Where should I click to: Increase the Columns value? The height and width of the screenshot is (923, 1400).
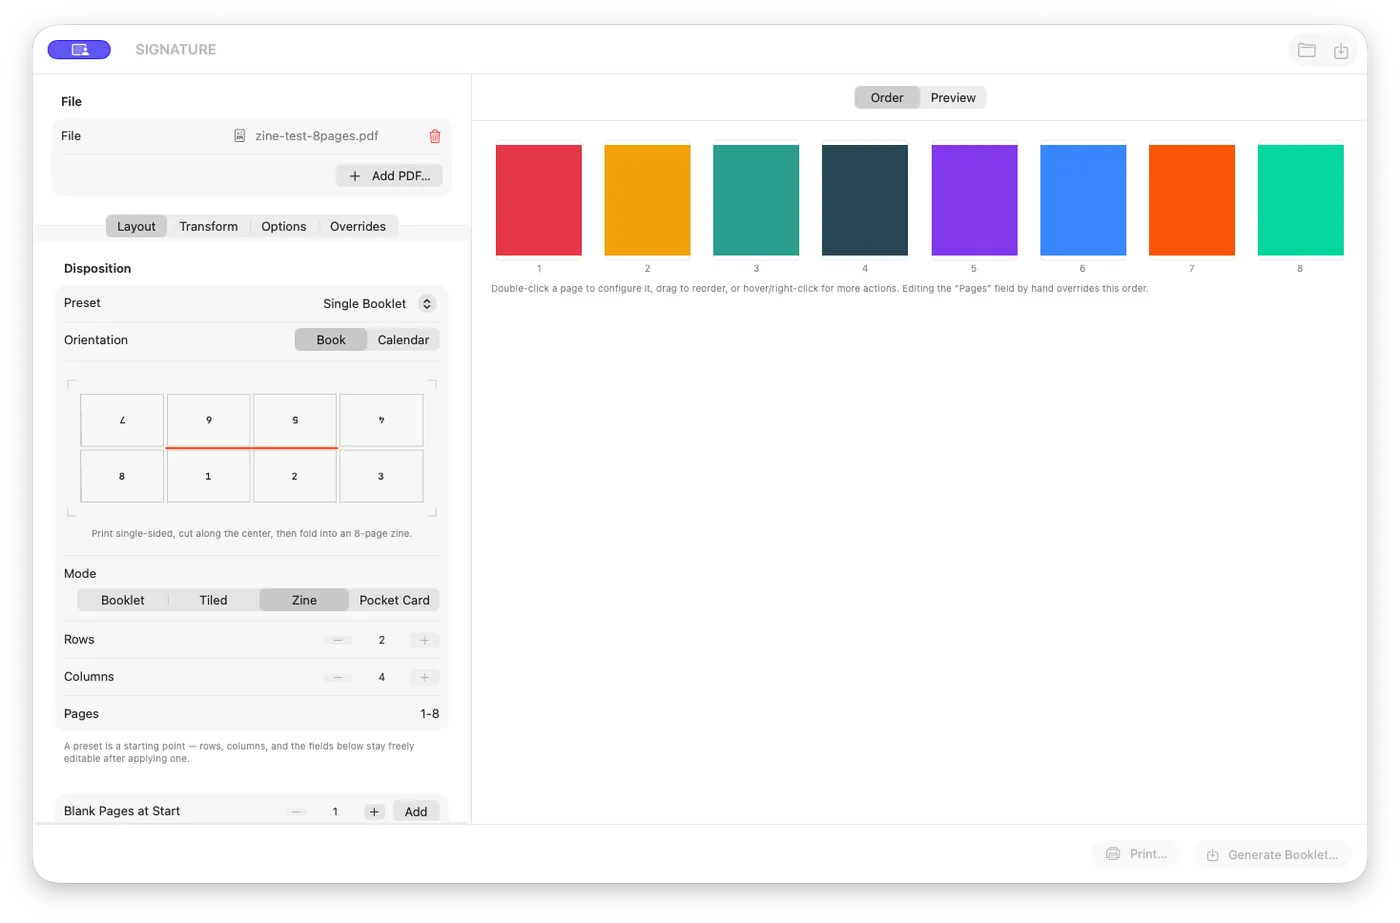(424, 677)
